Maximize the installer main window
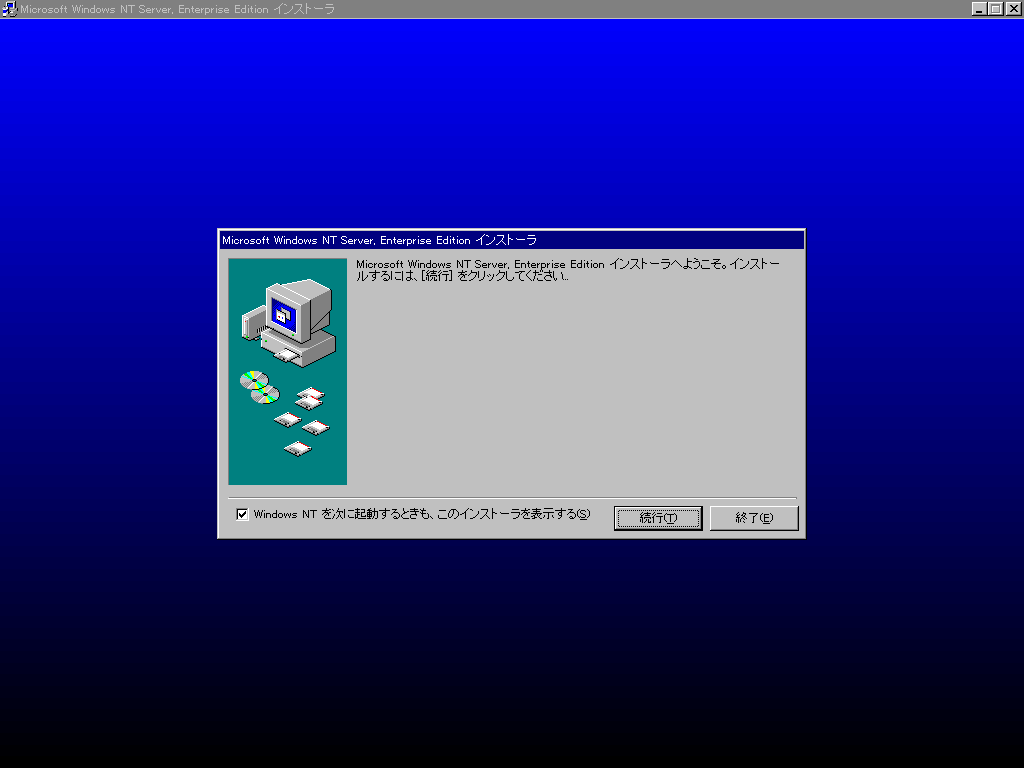This screenshot has height=768, width=1024. pos(995,9)
